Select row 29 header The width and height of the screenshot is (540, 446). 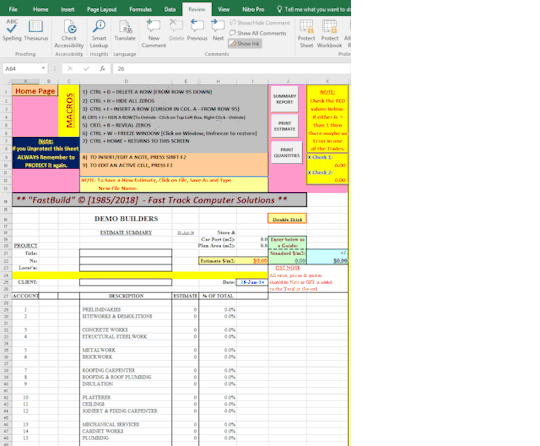[x=6, y=310]
